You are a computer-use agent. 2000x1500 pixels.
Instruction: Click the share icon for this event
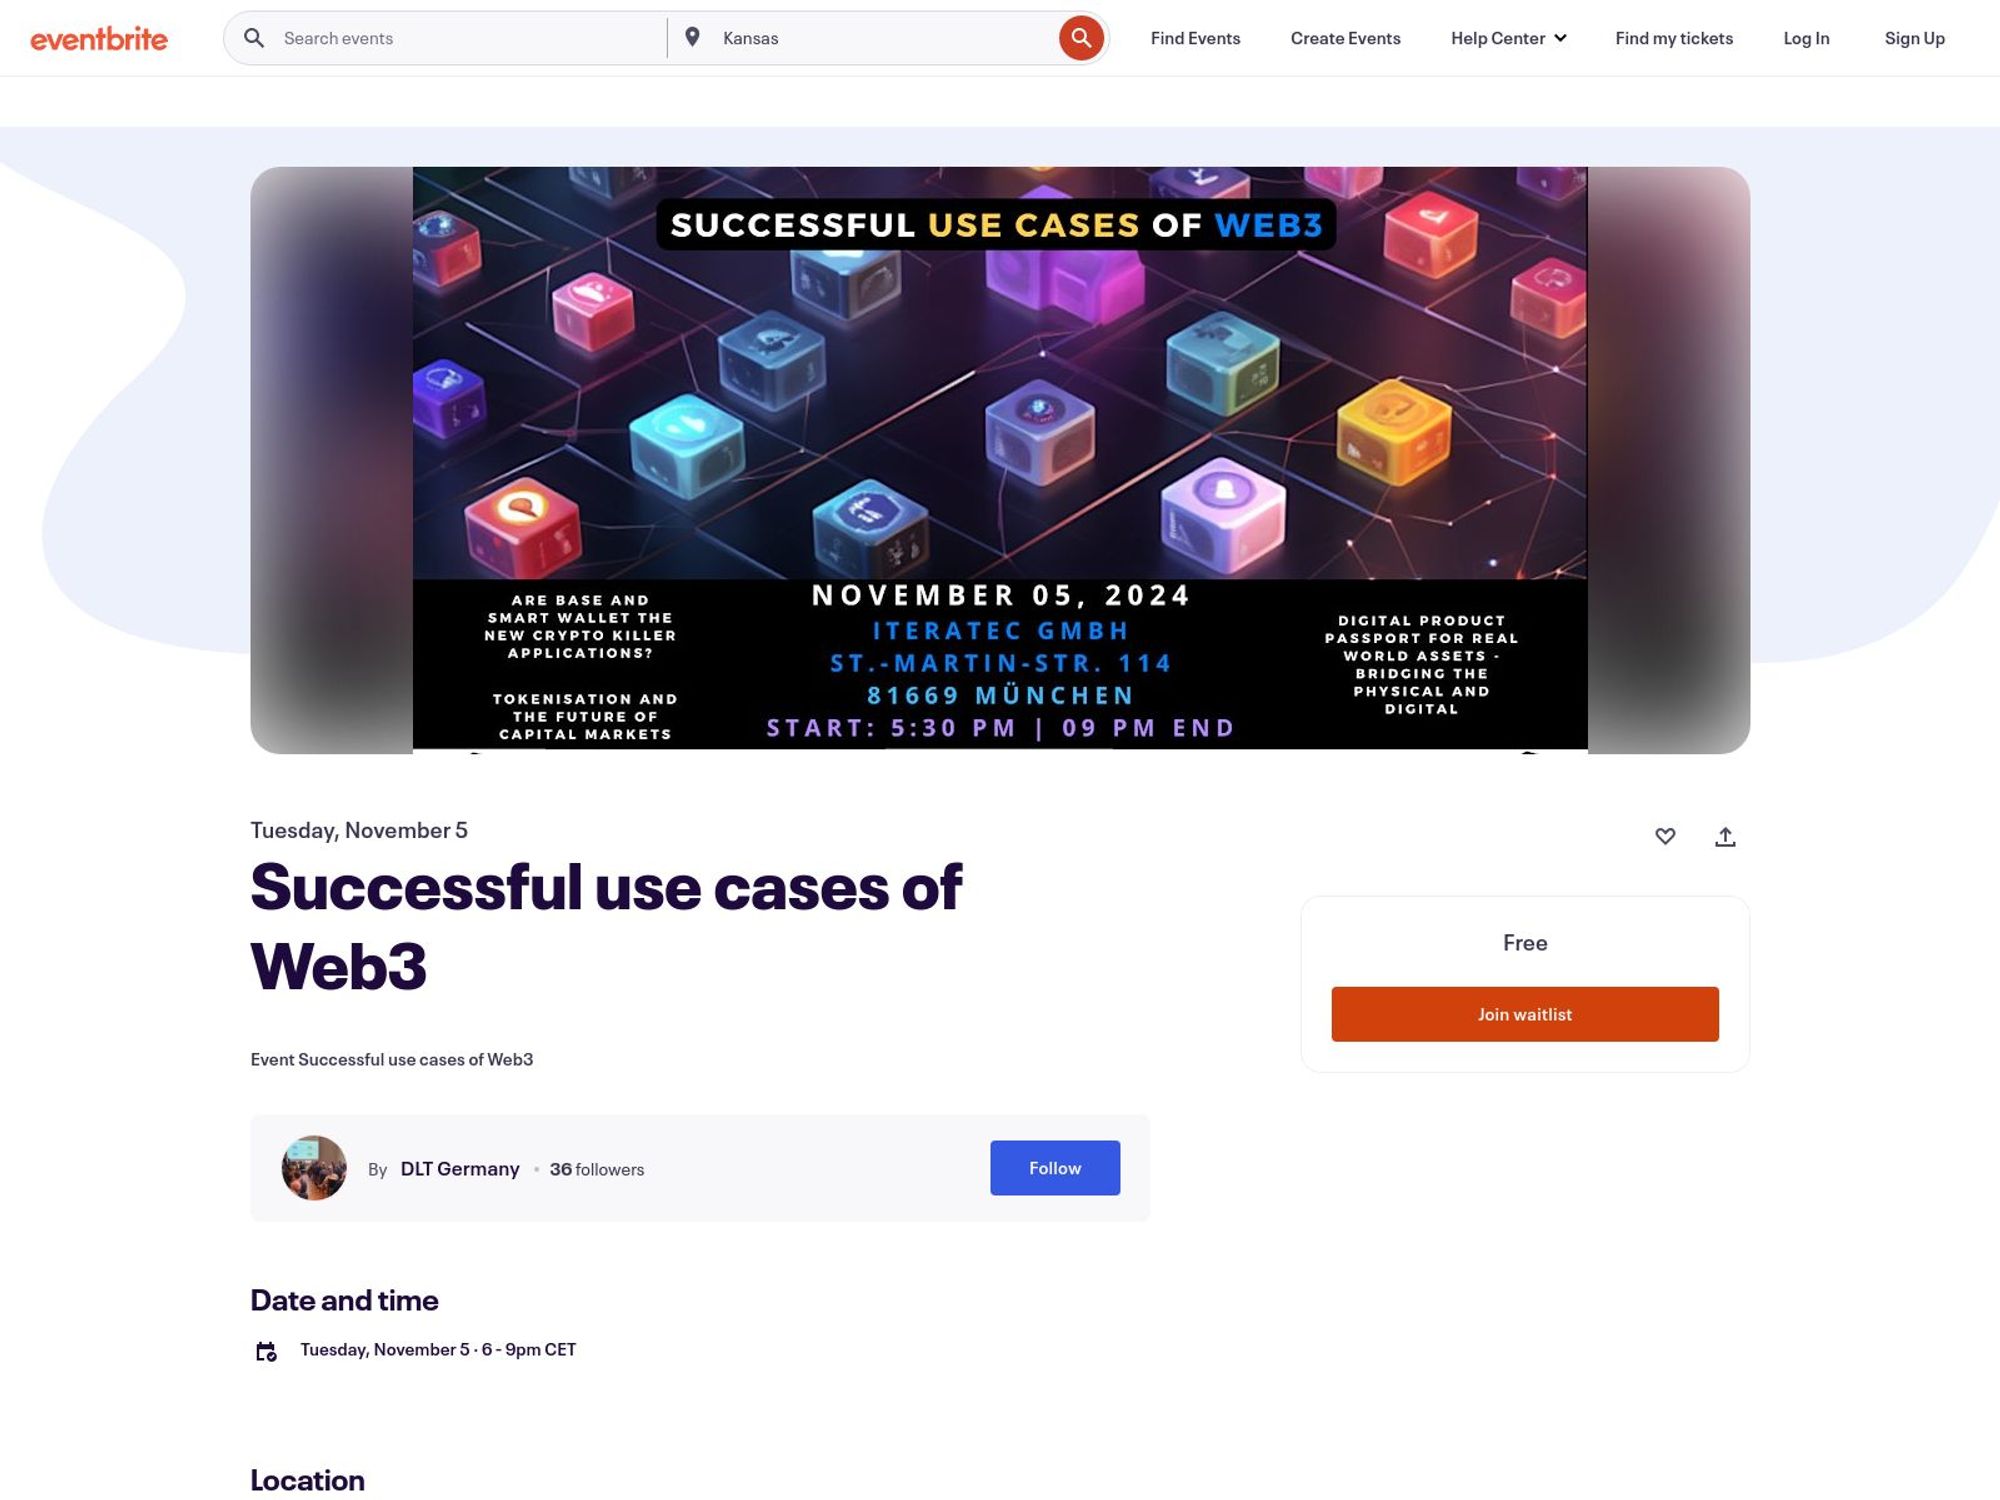(1724, 837)
